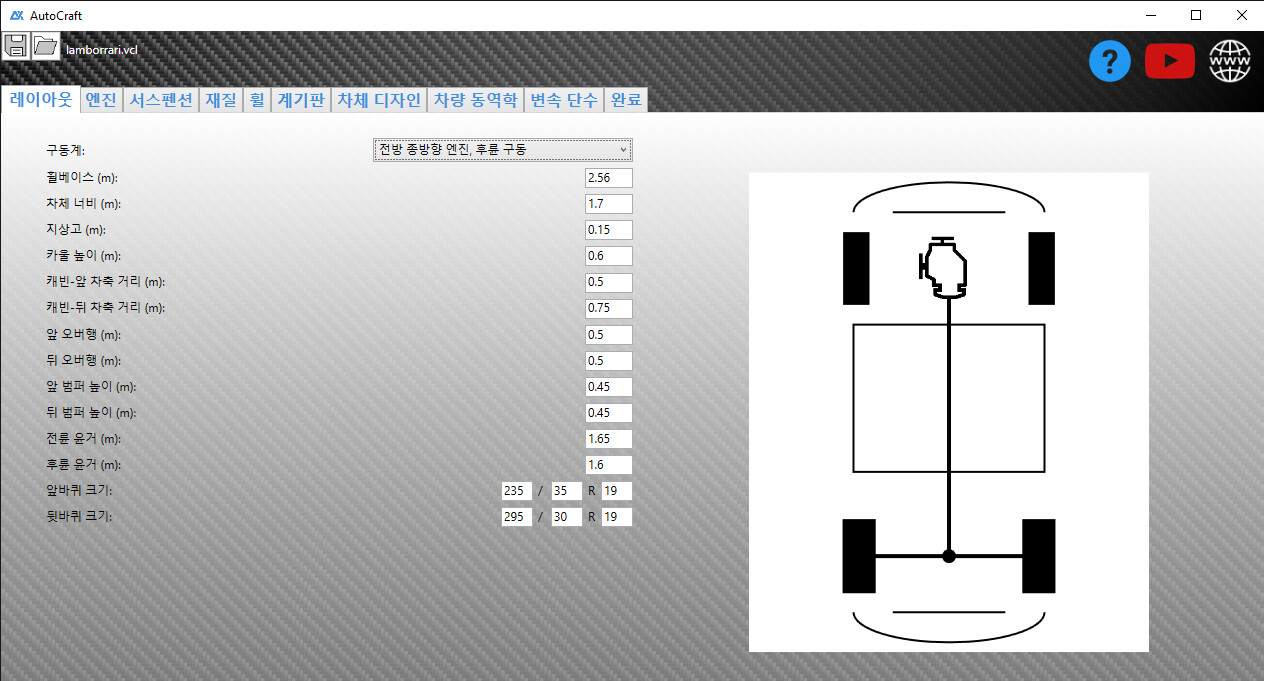This screenshot has height=681, width=1264.
Task: Expand the 구동계 drivetrain dropdown
Action: click(x=503, y=150)
